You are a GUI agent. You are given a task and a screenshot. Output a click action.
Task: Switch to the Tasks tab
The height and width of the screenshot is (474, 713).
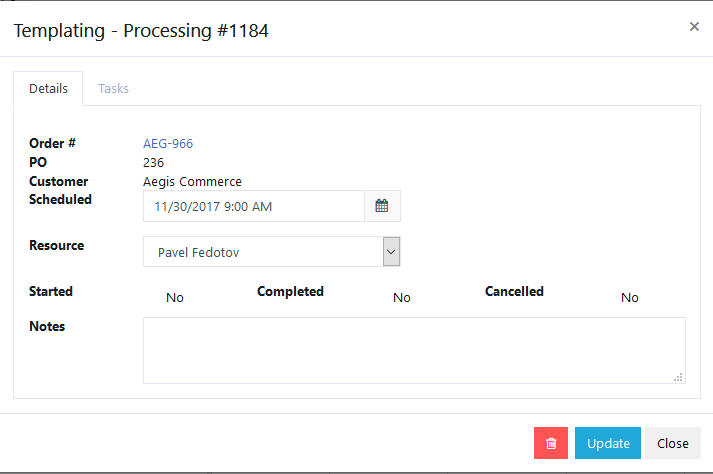point(113,88)
